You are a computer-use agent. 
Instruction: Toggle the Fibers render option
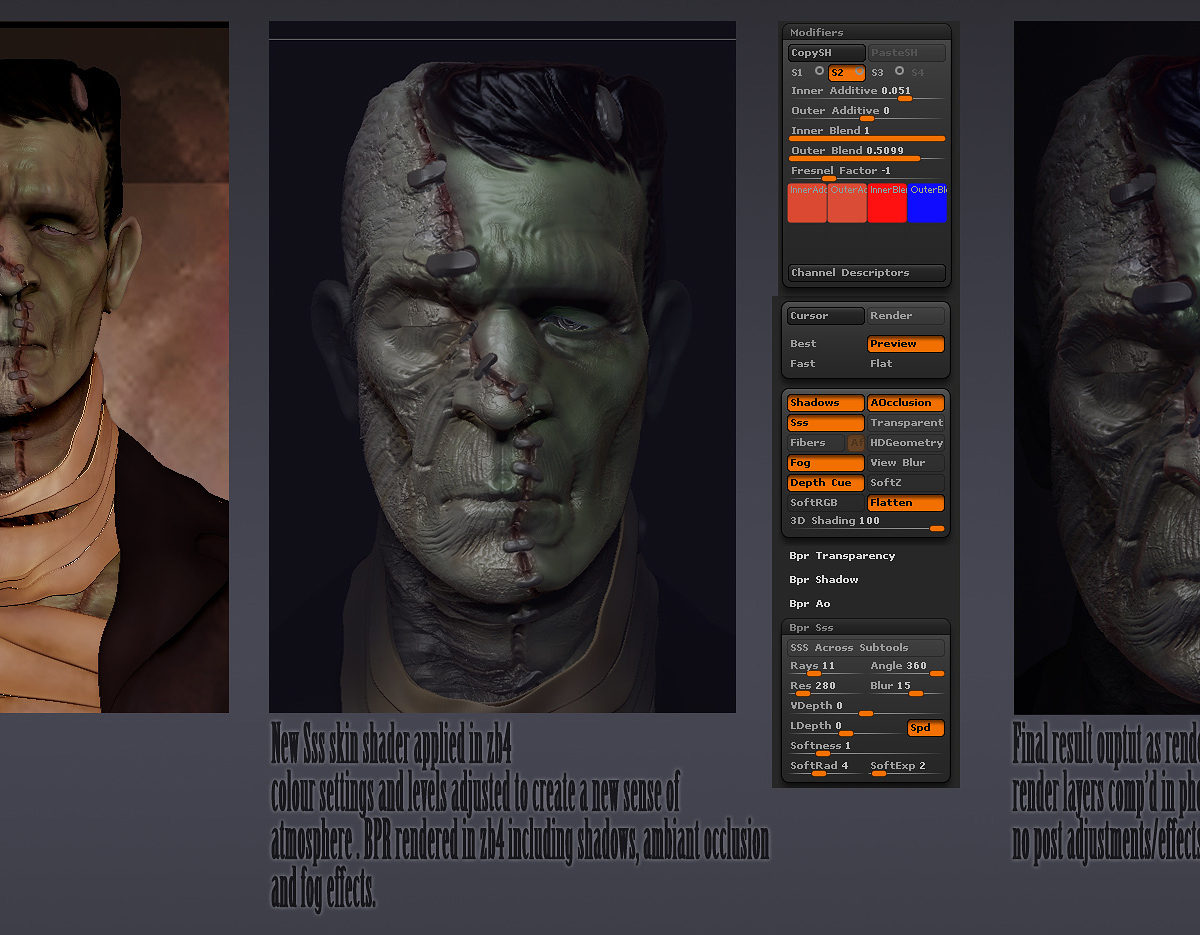(816, 443)
